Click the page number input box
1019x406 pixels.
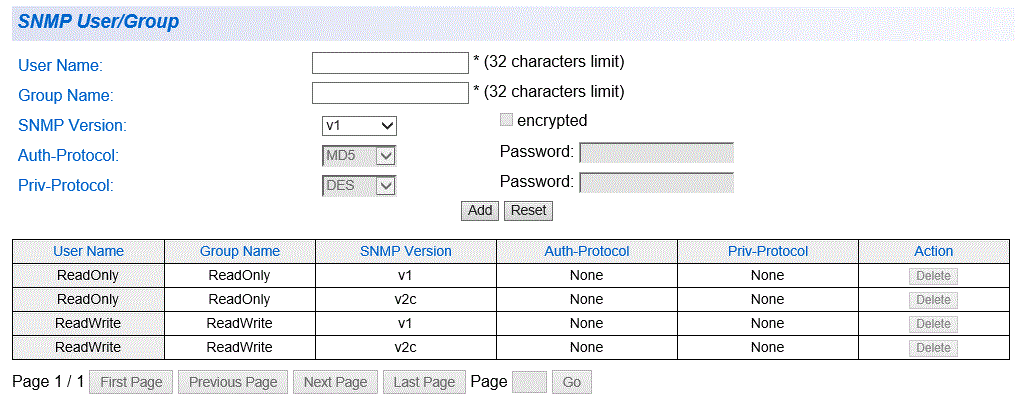click(530, 382)
